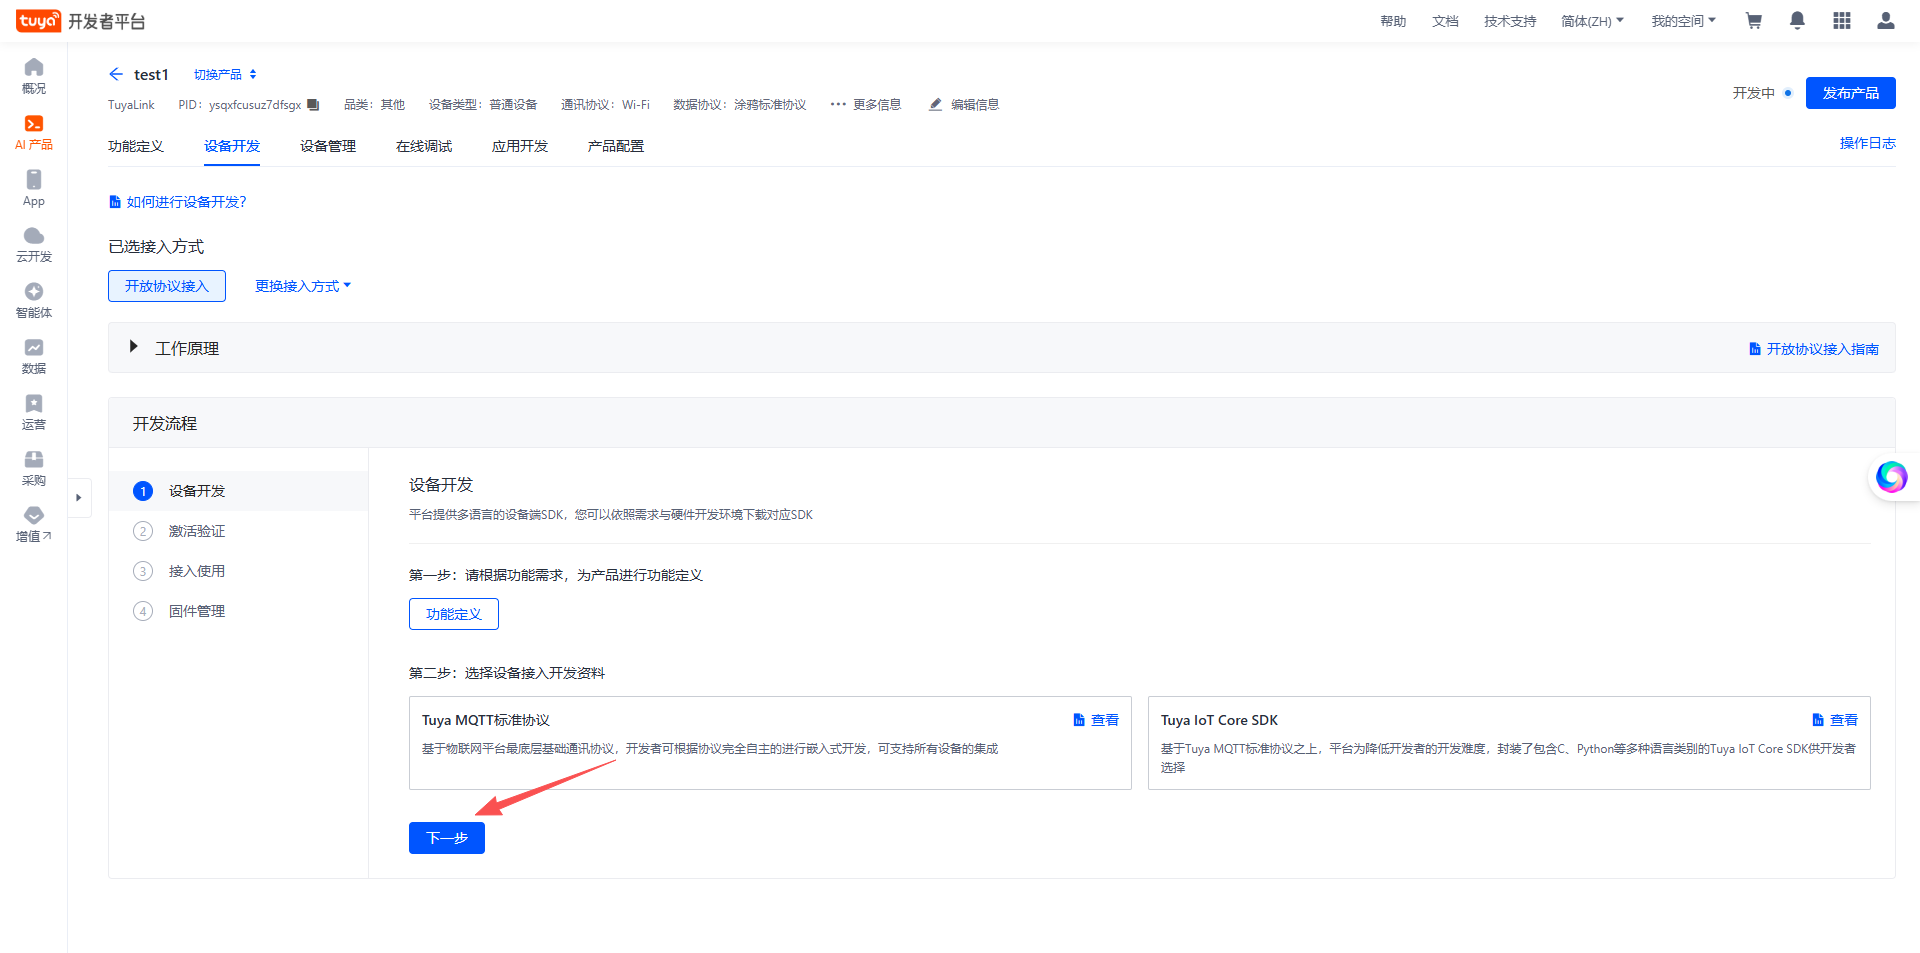Select step 2 激活验证 in flow
The height and width of the screenshot is (953, 1920).
238,531
